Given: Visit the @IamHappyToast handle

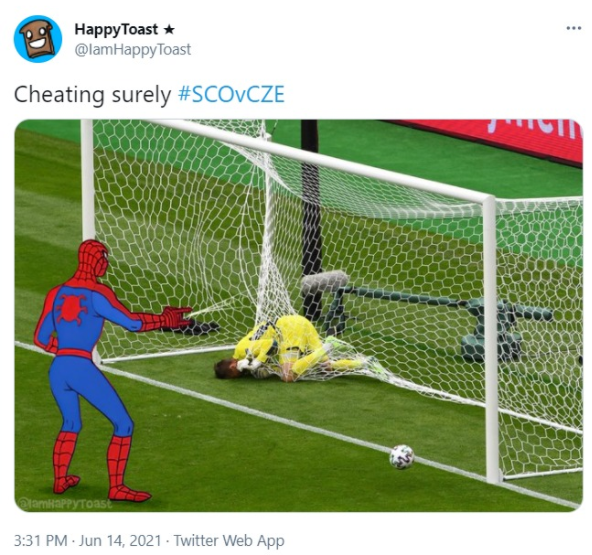Looking at the screenshot, I should (133, 50).
